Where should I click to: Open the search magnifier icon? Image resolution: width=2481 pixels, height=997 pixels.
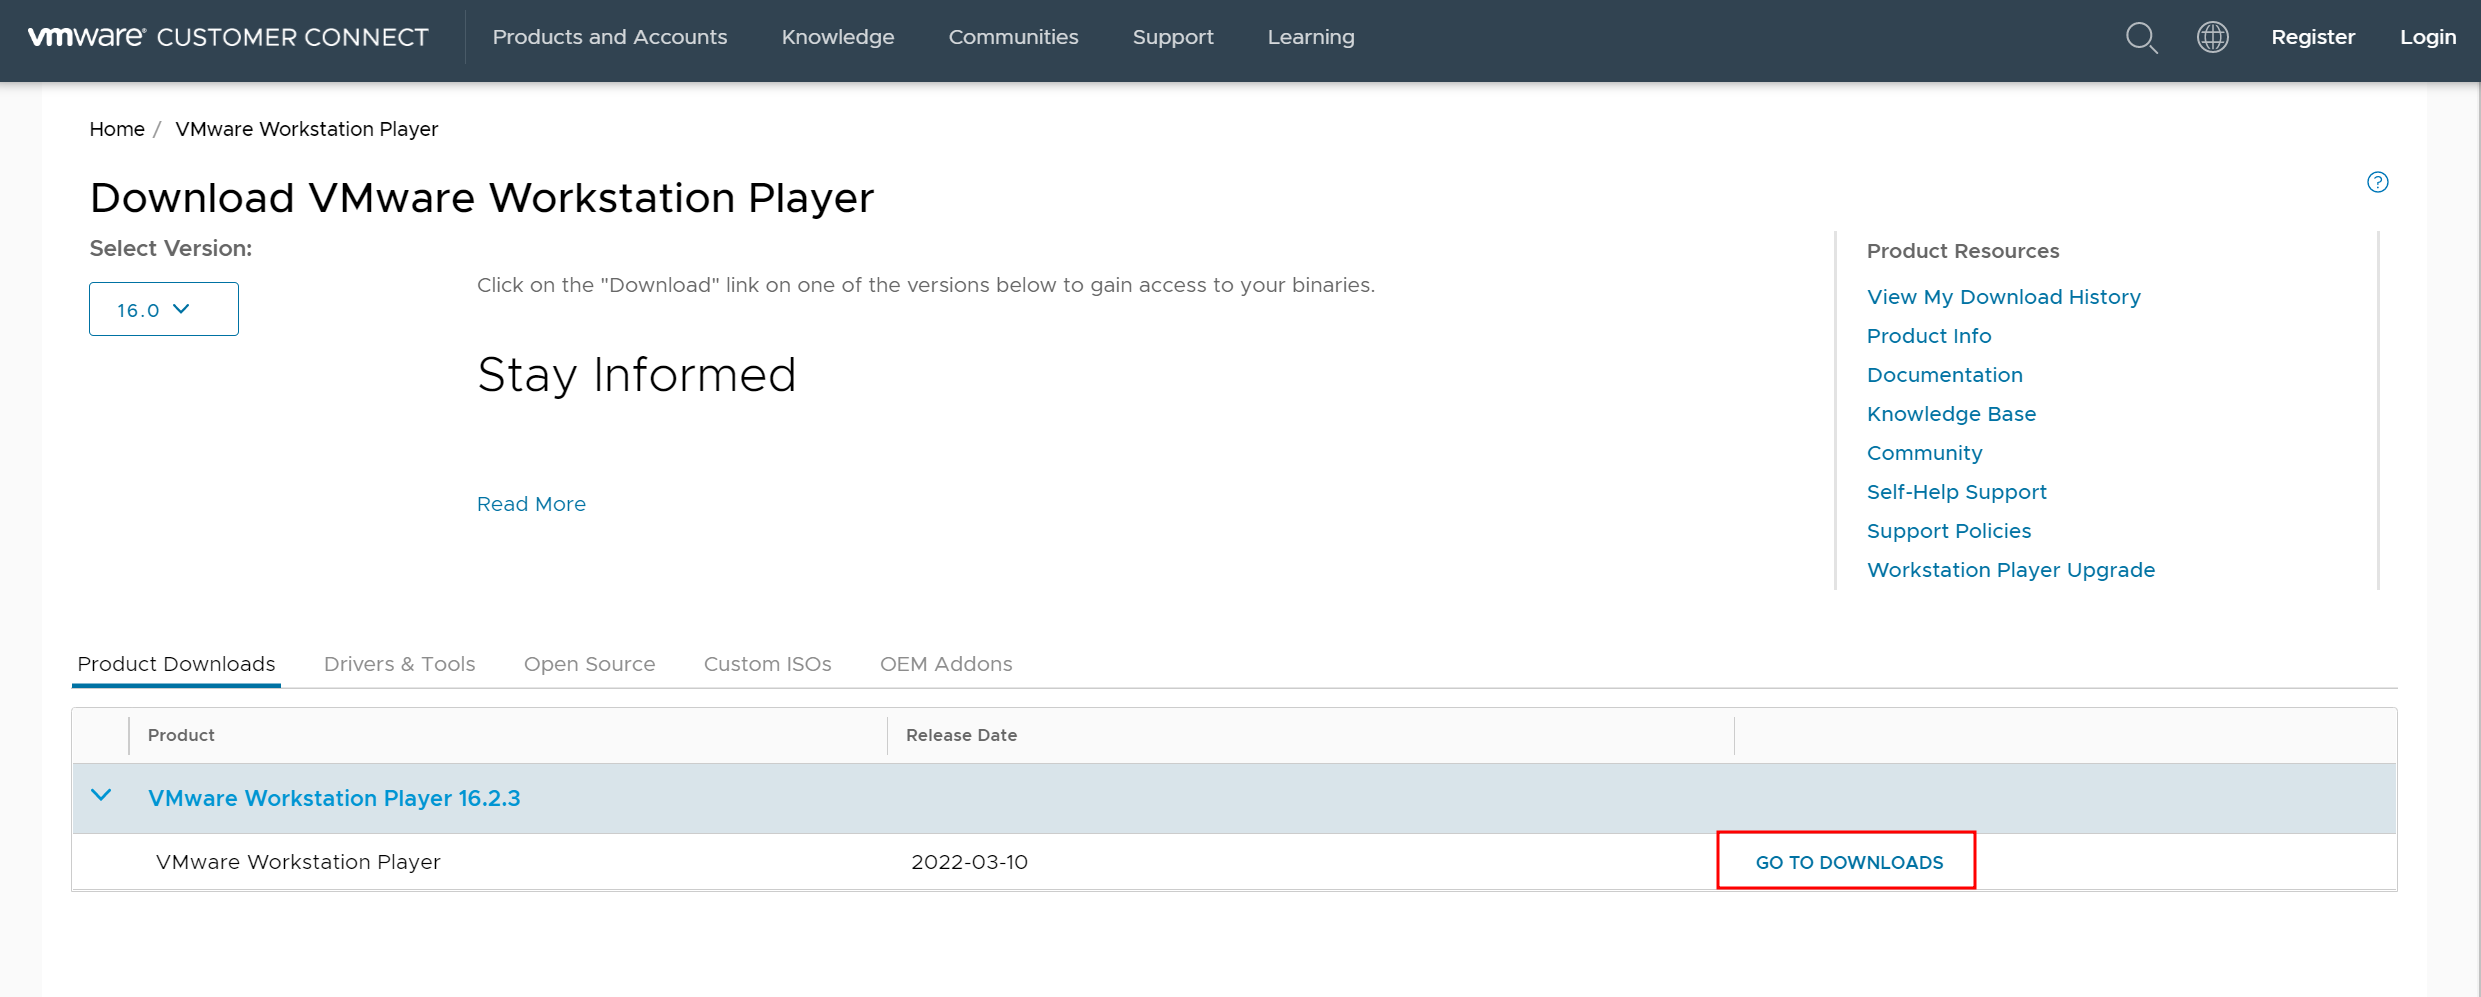(2141, 38)
